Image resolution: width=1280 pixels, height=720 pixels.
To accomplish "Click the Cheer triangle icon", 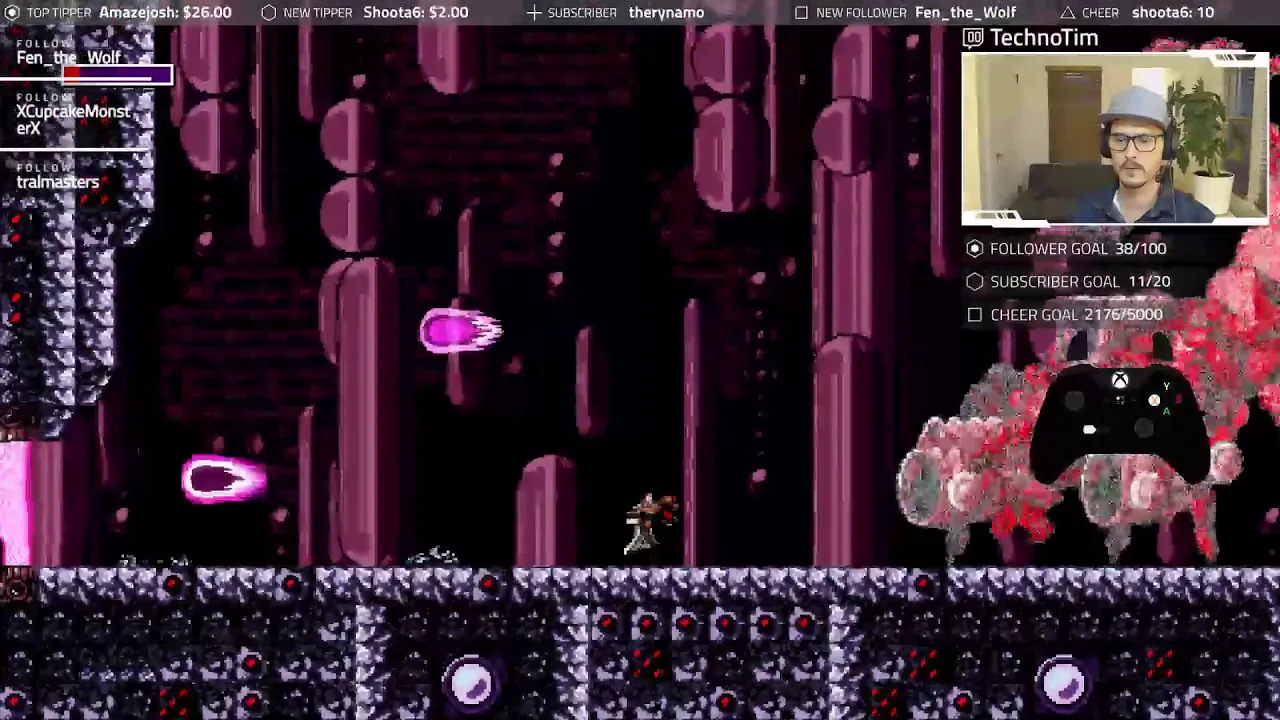I will (x=1067, y=13).
